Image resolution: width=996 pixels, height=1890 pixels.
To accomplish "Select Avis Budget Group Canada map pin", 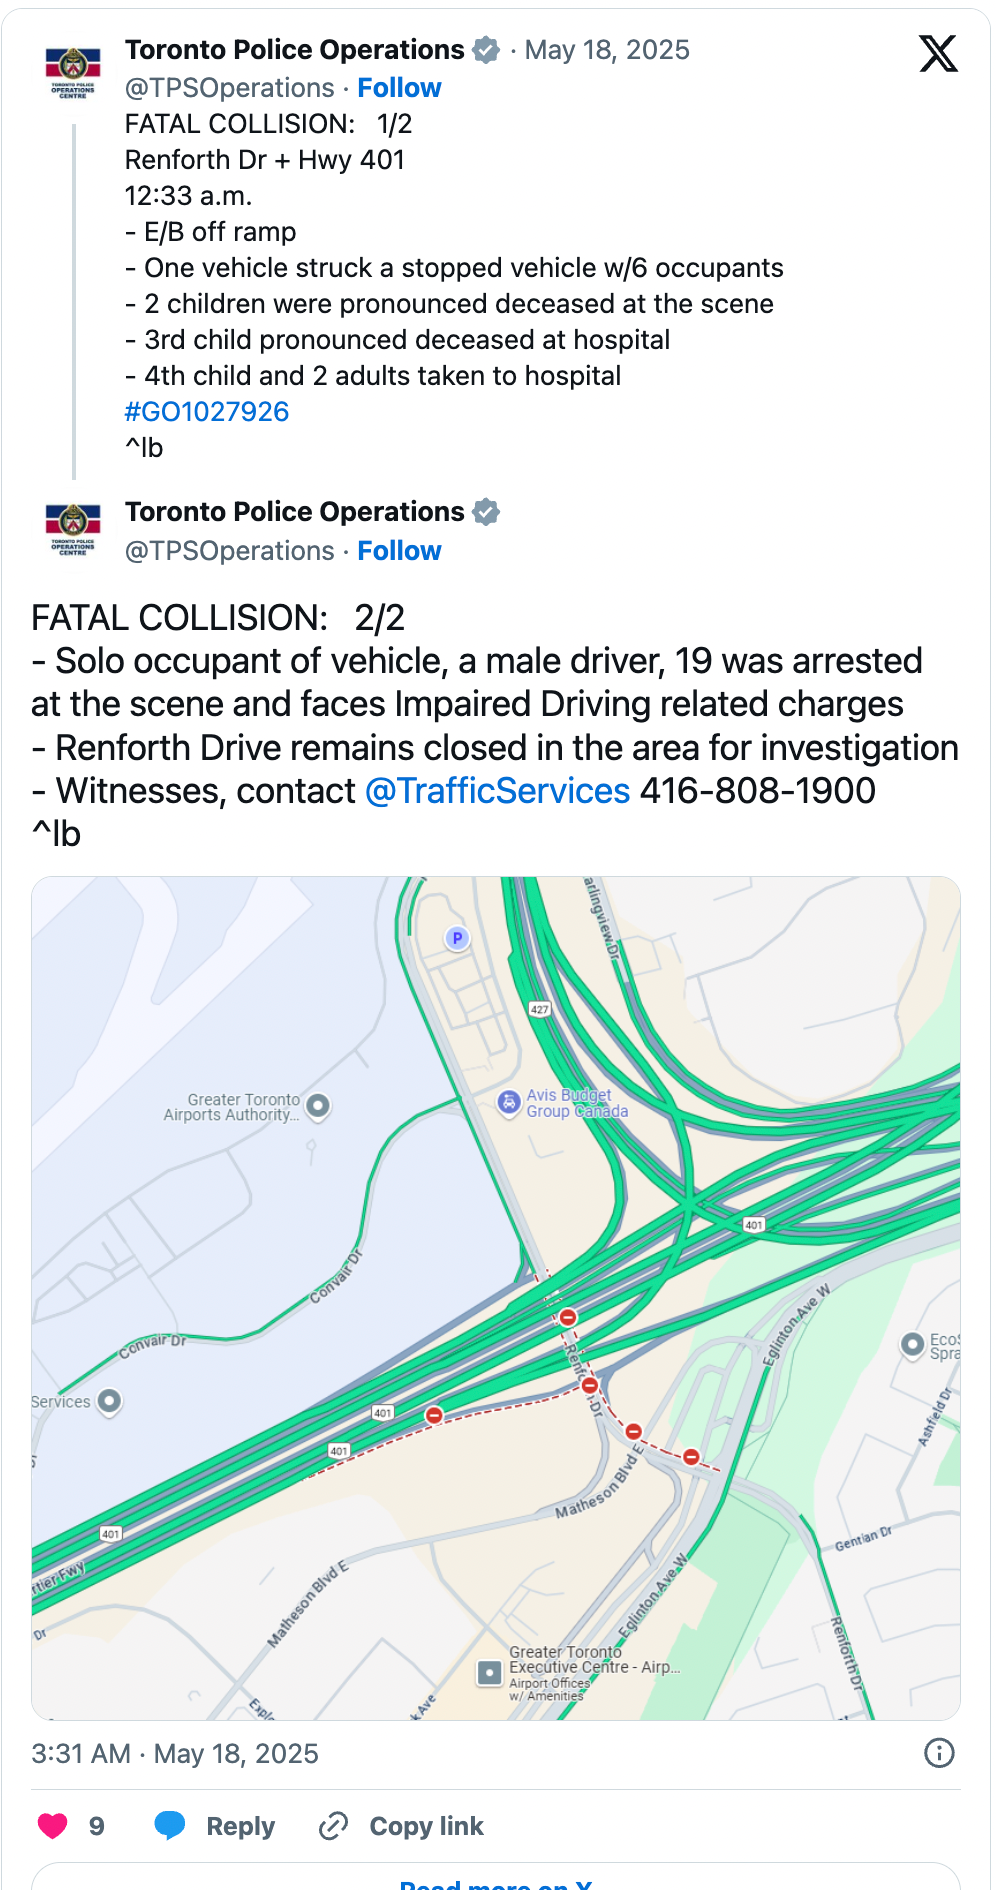I will (509, 1103).
